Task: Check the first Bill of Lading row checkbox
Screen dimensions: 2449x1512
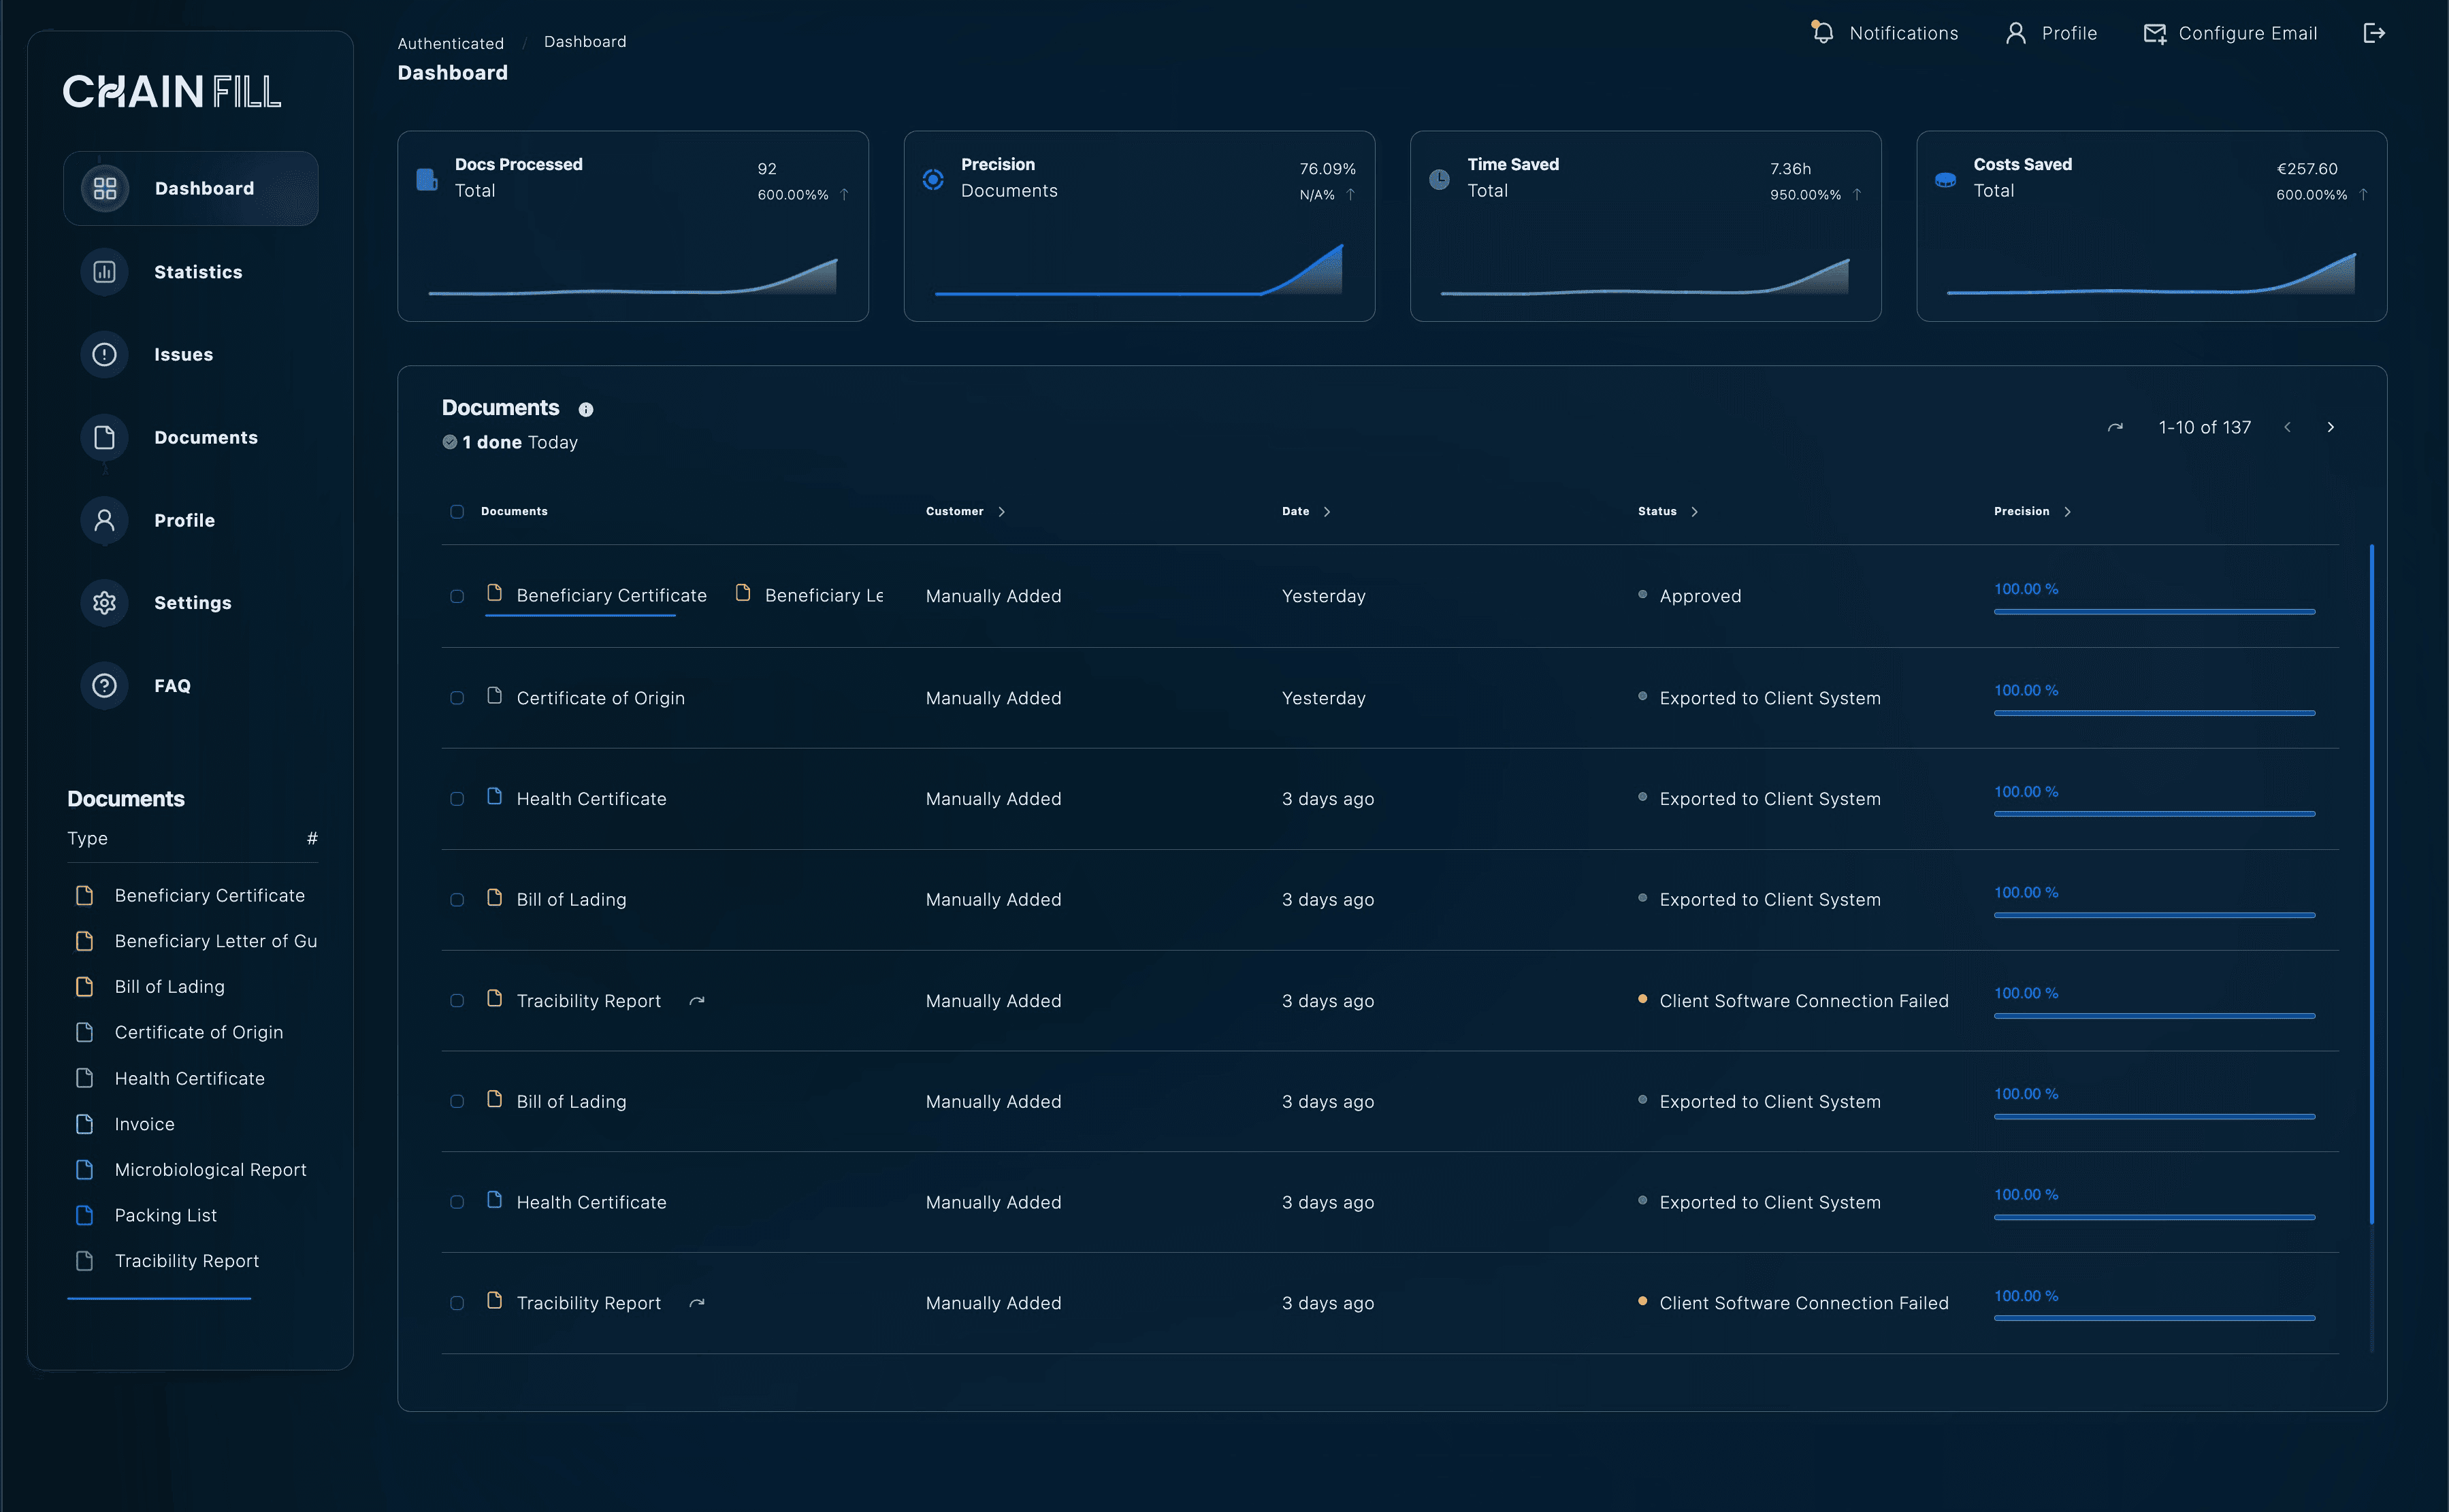Action: [457, 900]
